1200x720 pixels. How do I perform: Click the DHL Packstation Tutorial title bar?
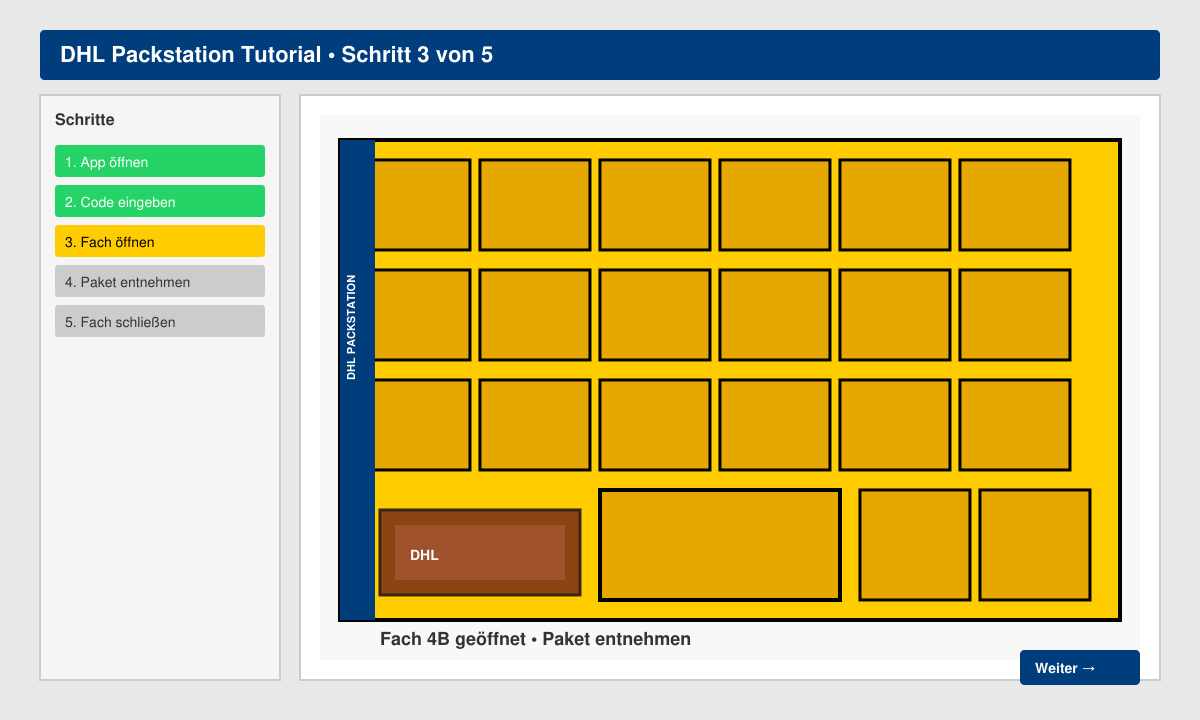(x=600, y=55)
